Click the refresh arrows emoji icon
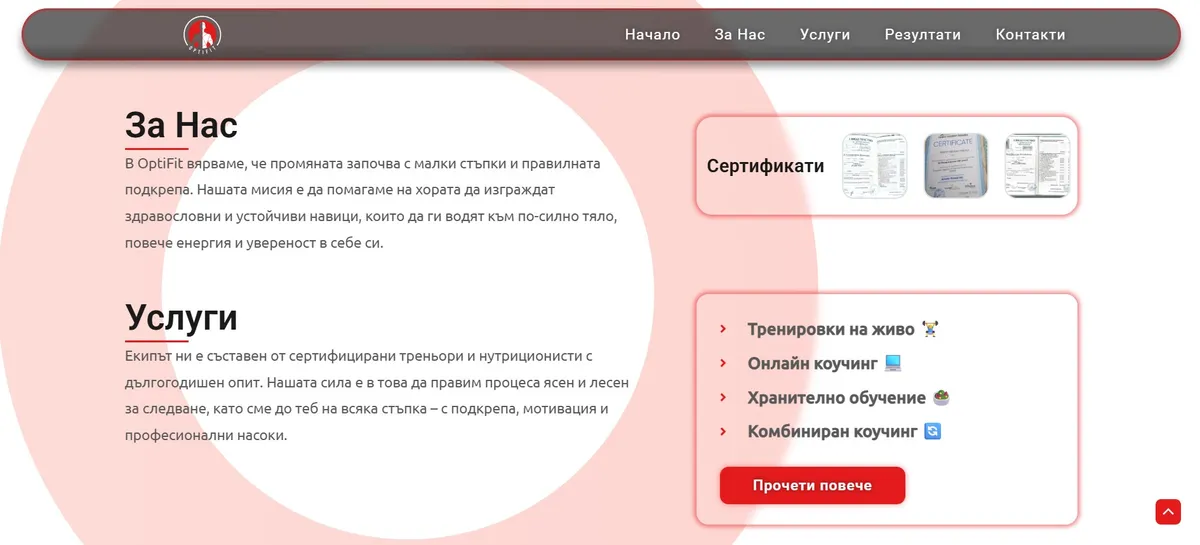 (933, 432)
